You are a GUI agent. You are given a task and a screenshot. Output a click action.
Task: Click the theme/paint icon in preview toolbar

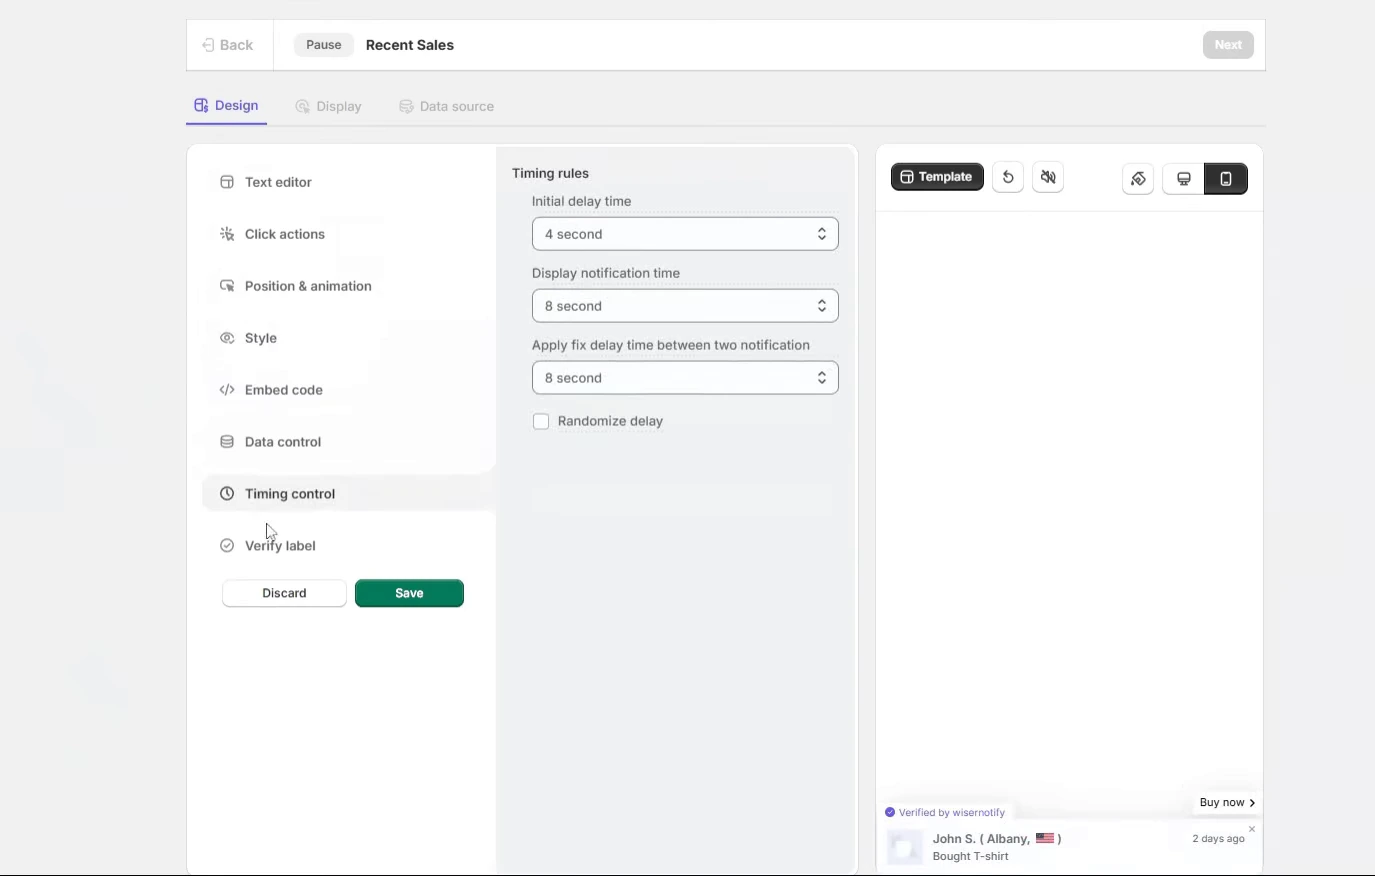1138,179
